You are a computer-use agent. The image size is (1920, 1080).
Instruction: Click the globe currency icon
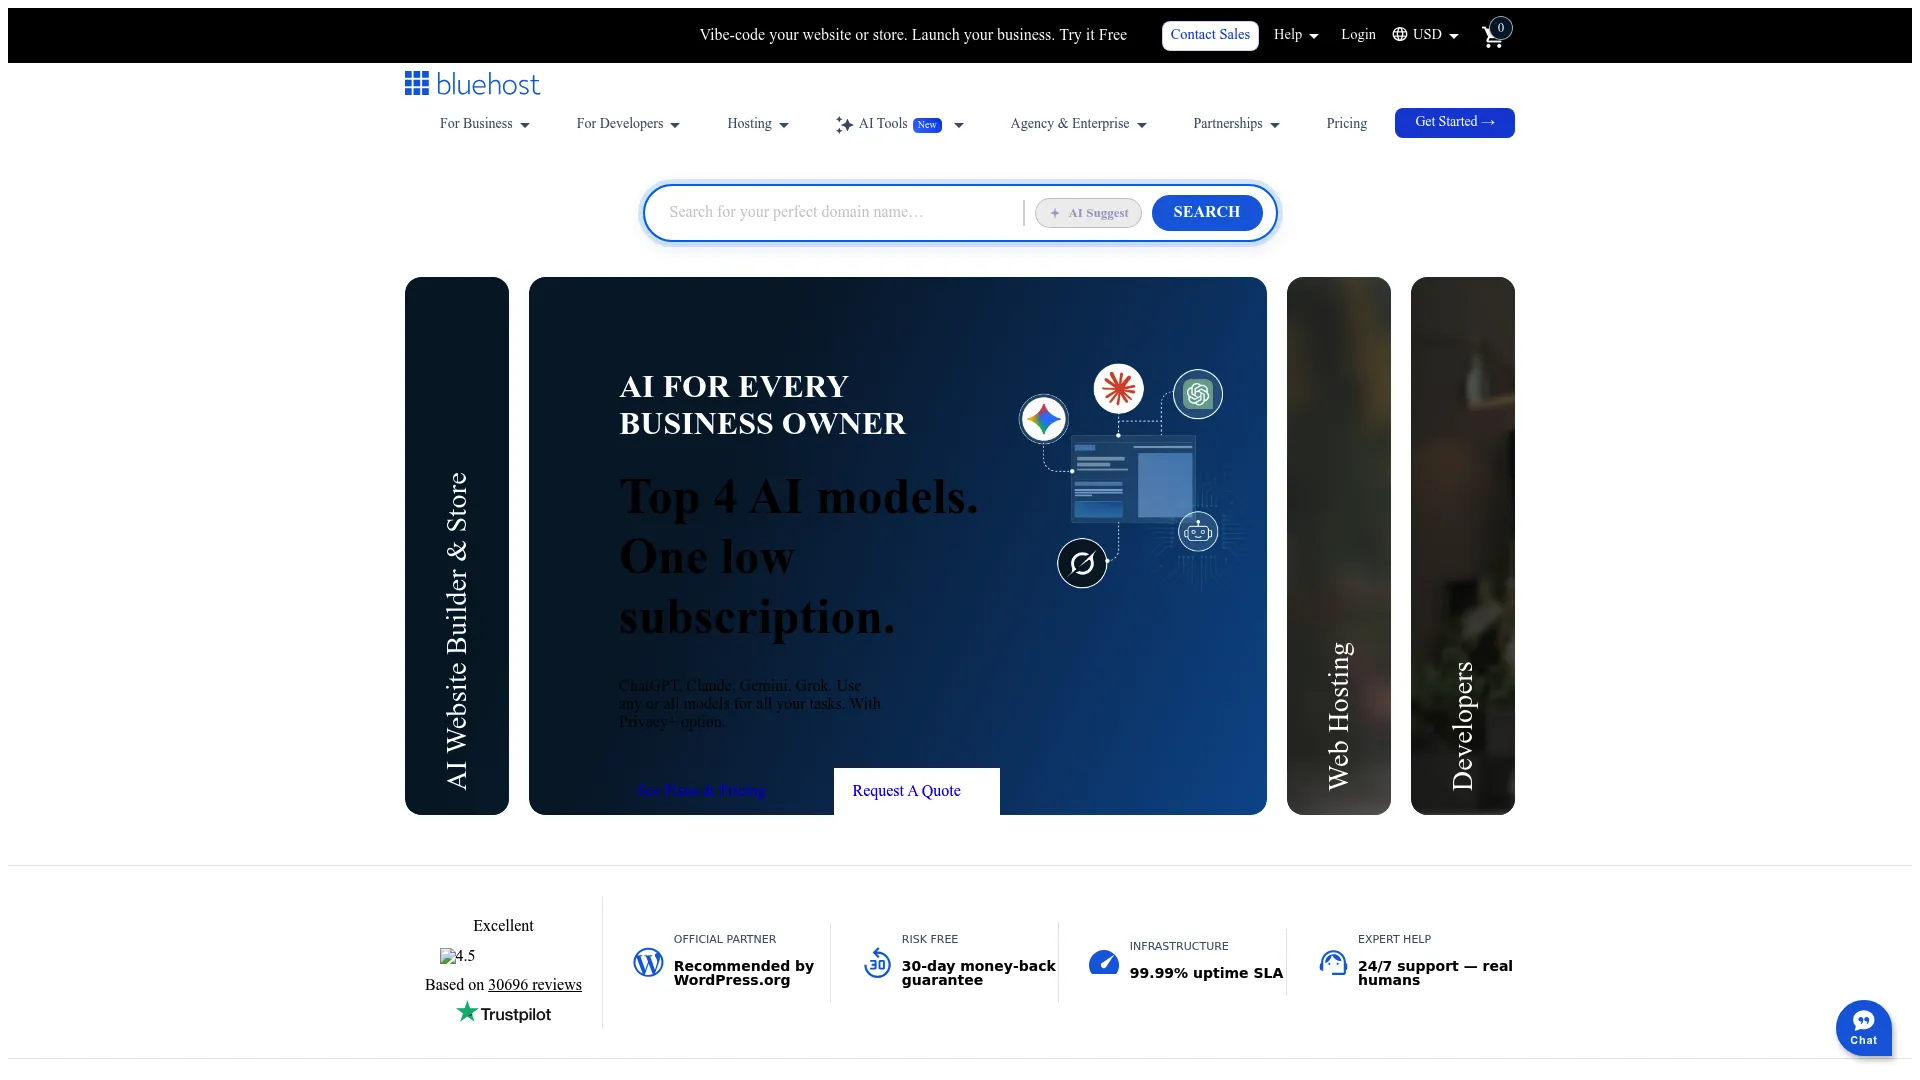(x=1400, y=35)
